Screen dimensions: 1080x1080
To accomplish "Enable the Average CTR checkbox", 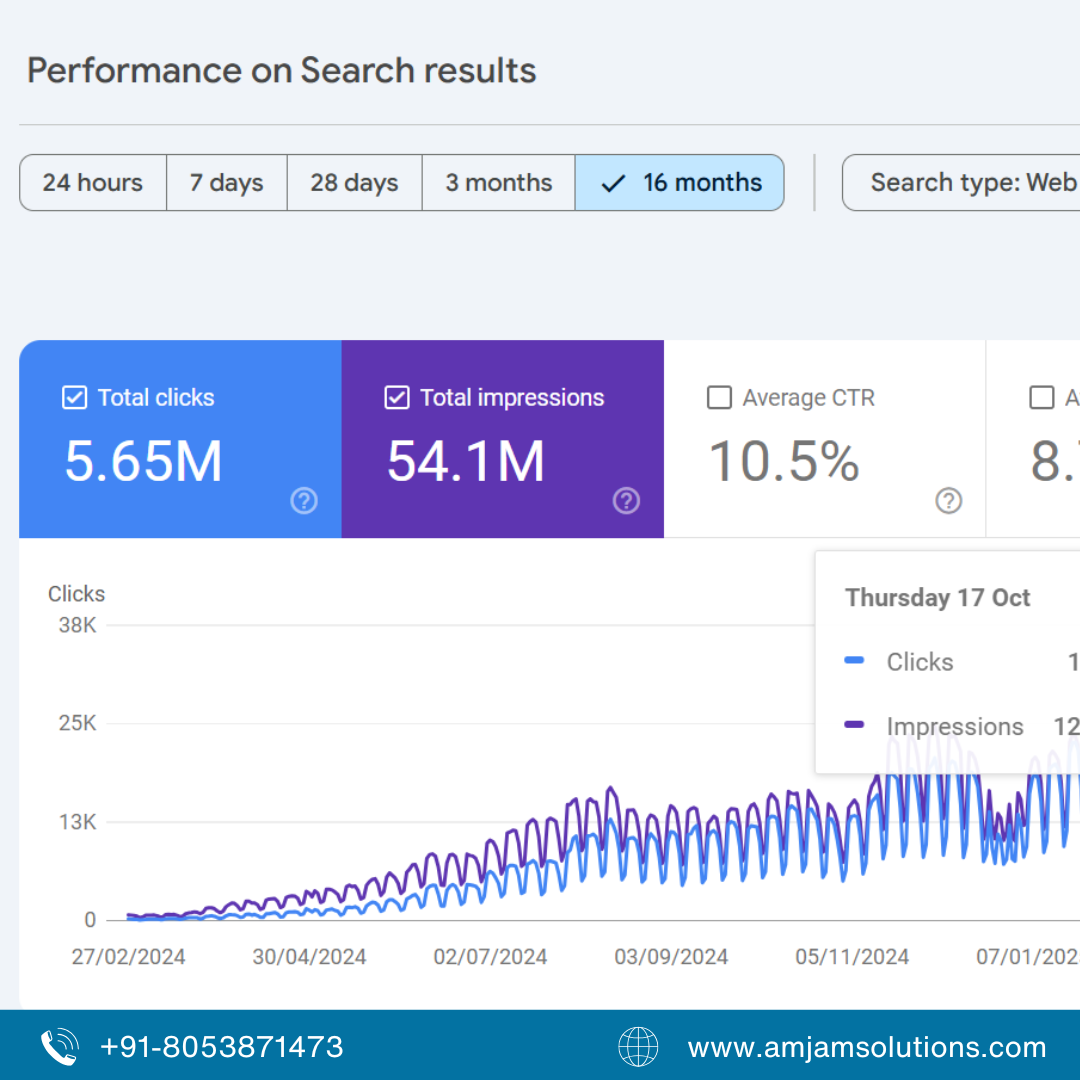I will click(719, 398).
